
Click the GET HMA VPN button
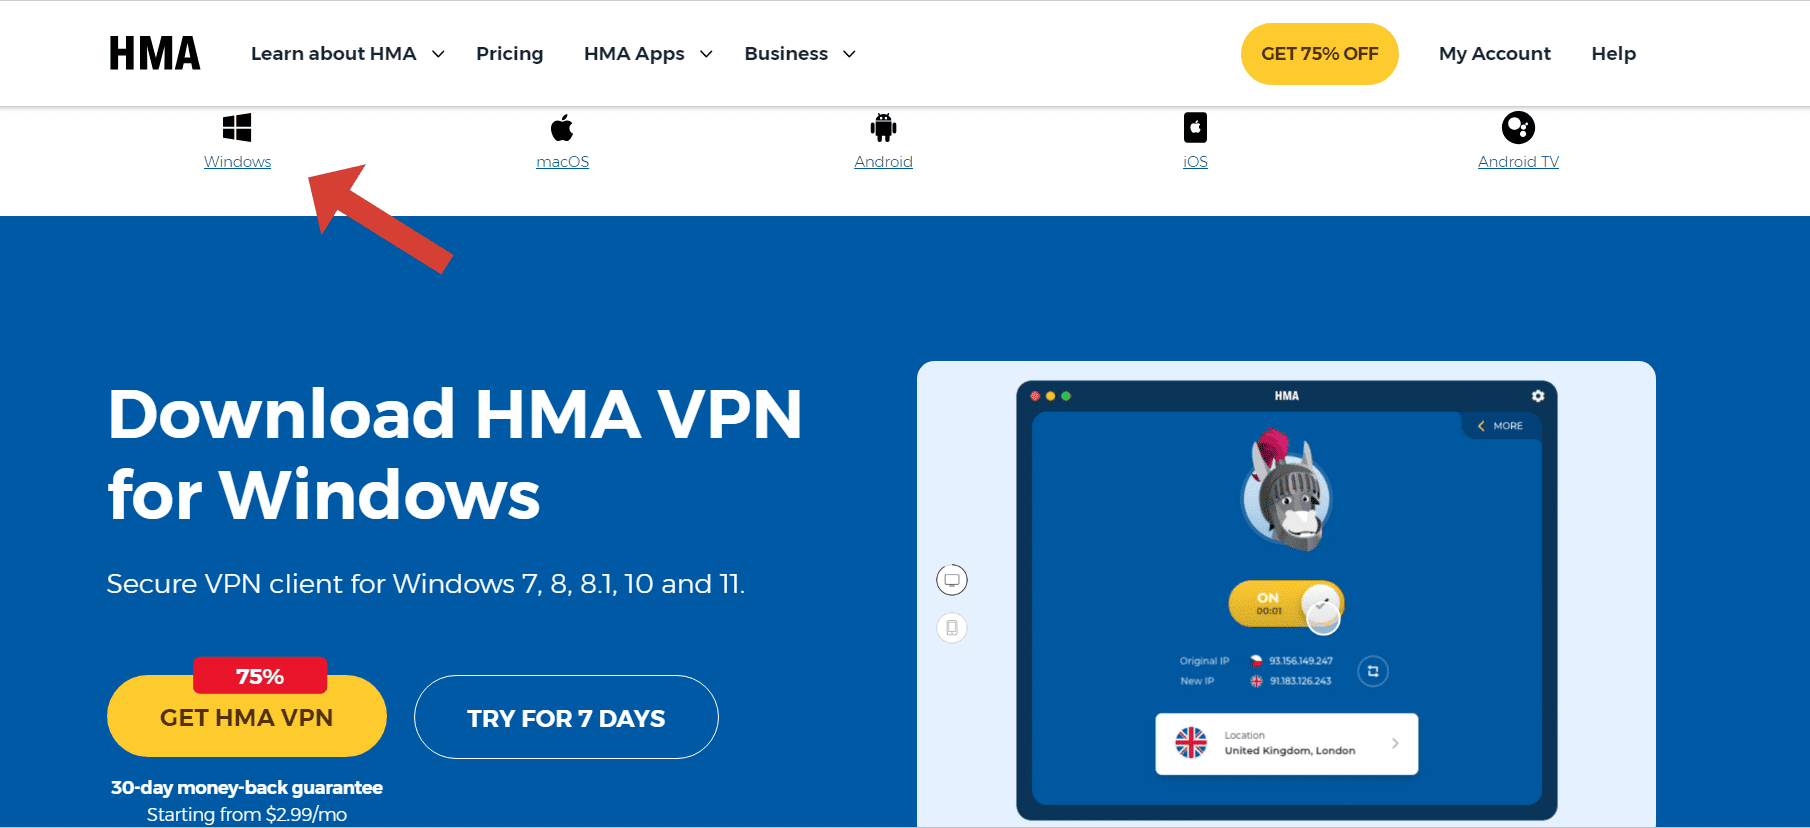[x=247, y=716]
